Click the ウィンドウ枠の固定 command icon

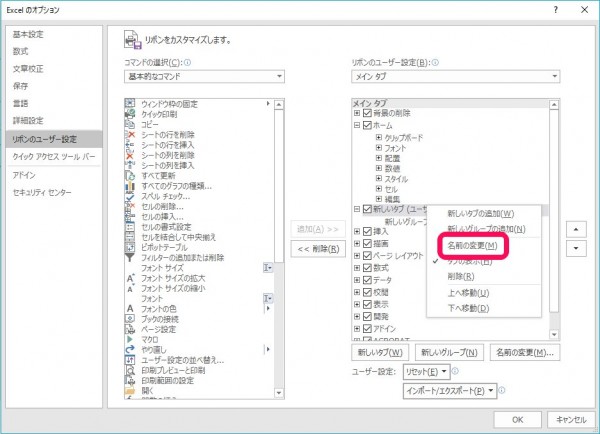pos(130,103)
